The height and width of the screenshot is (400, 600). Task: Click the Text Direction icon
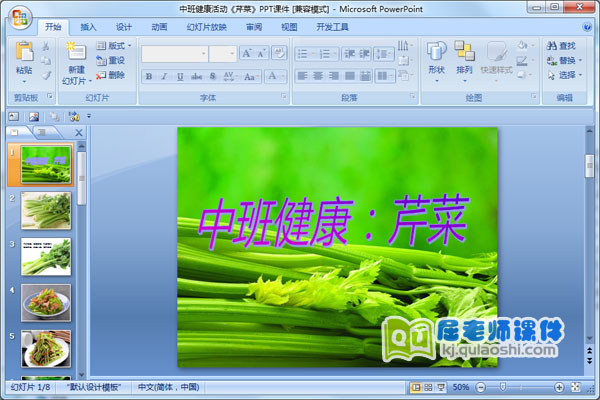pos(405,46)
